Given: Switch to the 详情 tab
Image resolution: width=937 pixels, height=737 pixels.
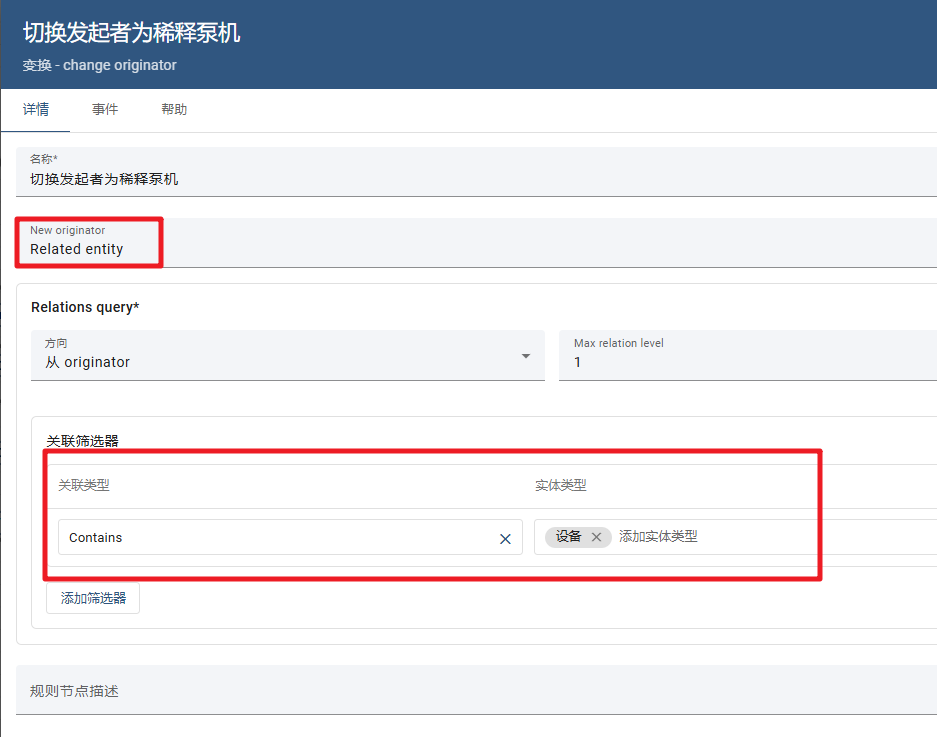Looking at the screenshot, I should [36, 109].
